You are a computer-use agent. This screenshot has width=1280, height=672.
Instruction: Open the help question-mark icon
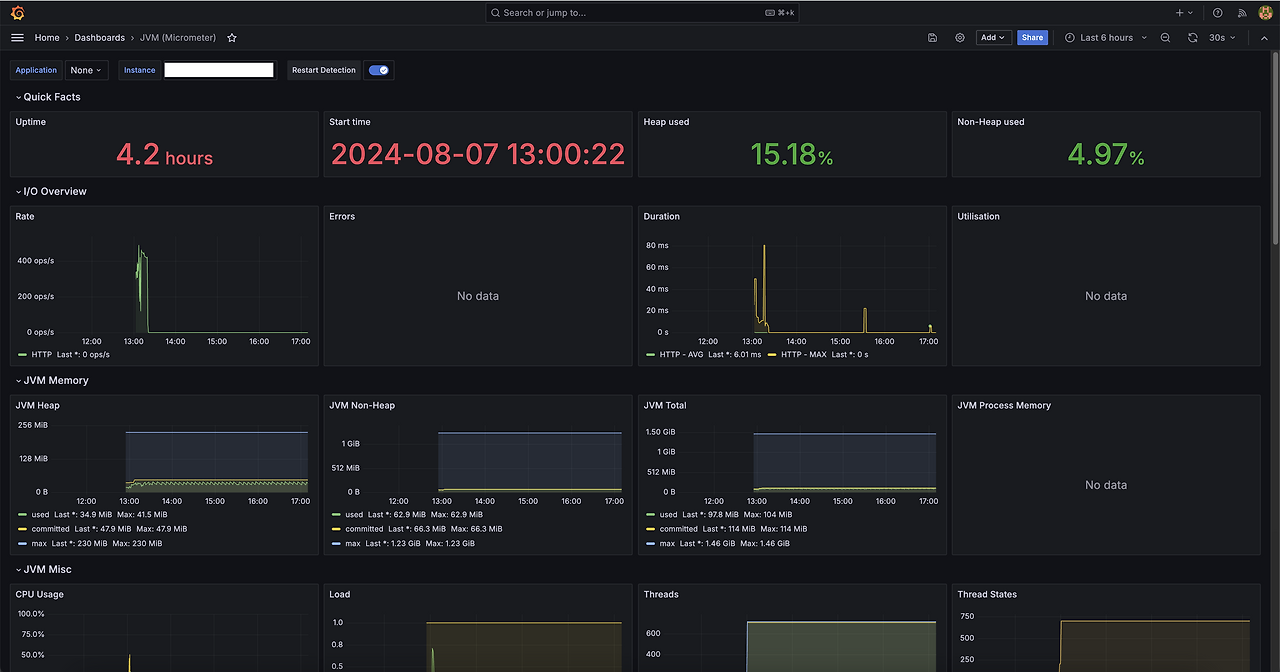pyautogui.click(x=1217, y=13)
